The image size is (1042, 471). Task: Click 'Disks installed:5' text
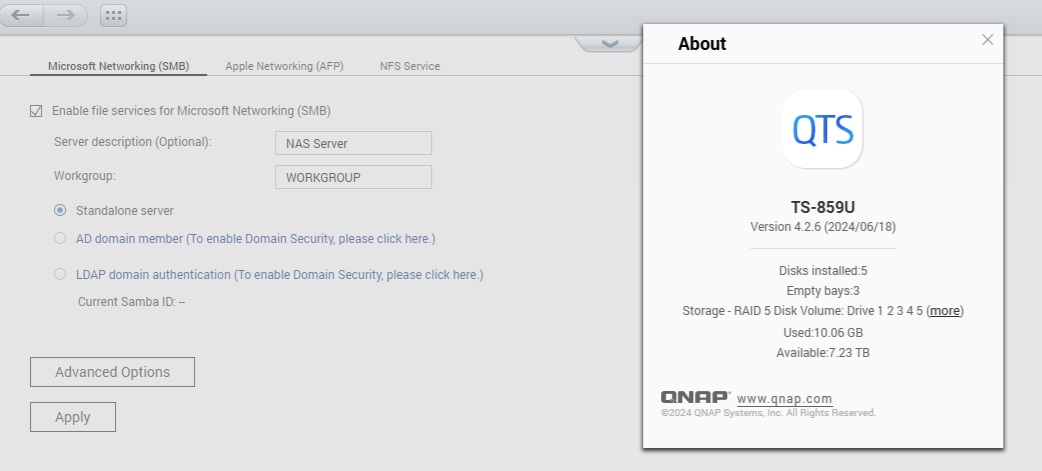[x=823, y=271]
